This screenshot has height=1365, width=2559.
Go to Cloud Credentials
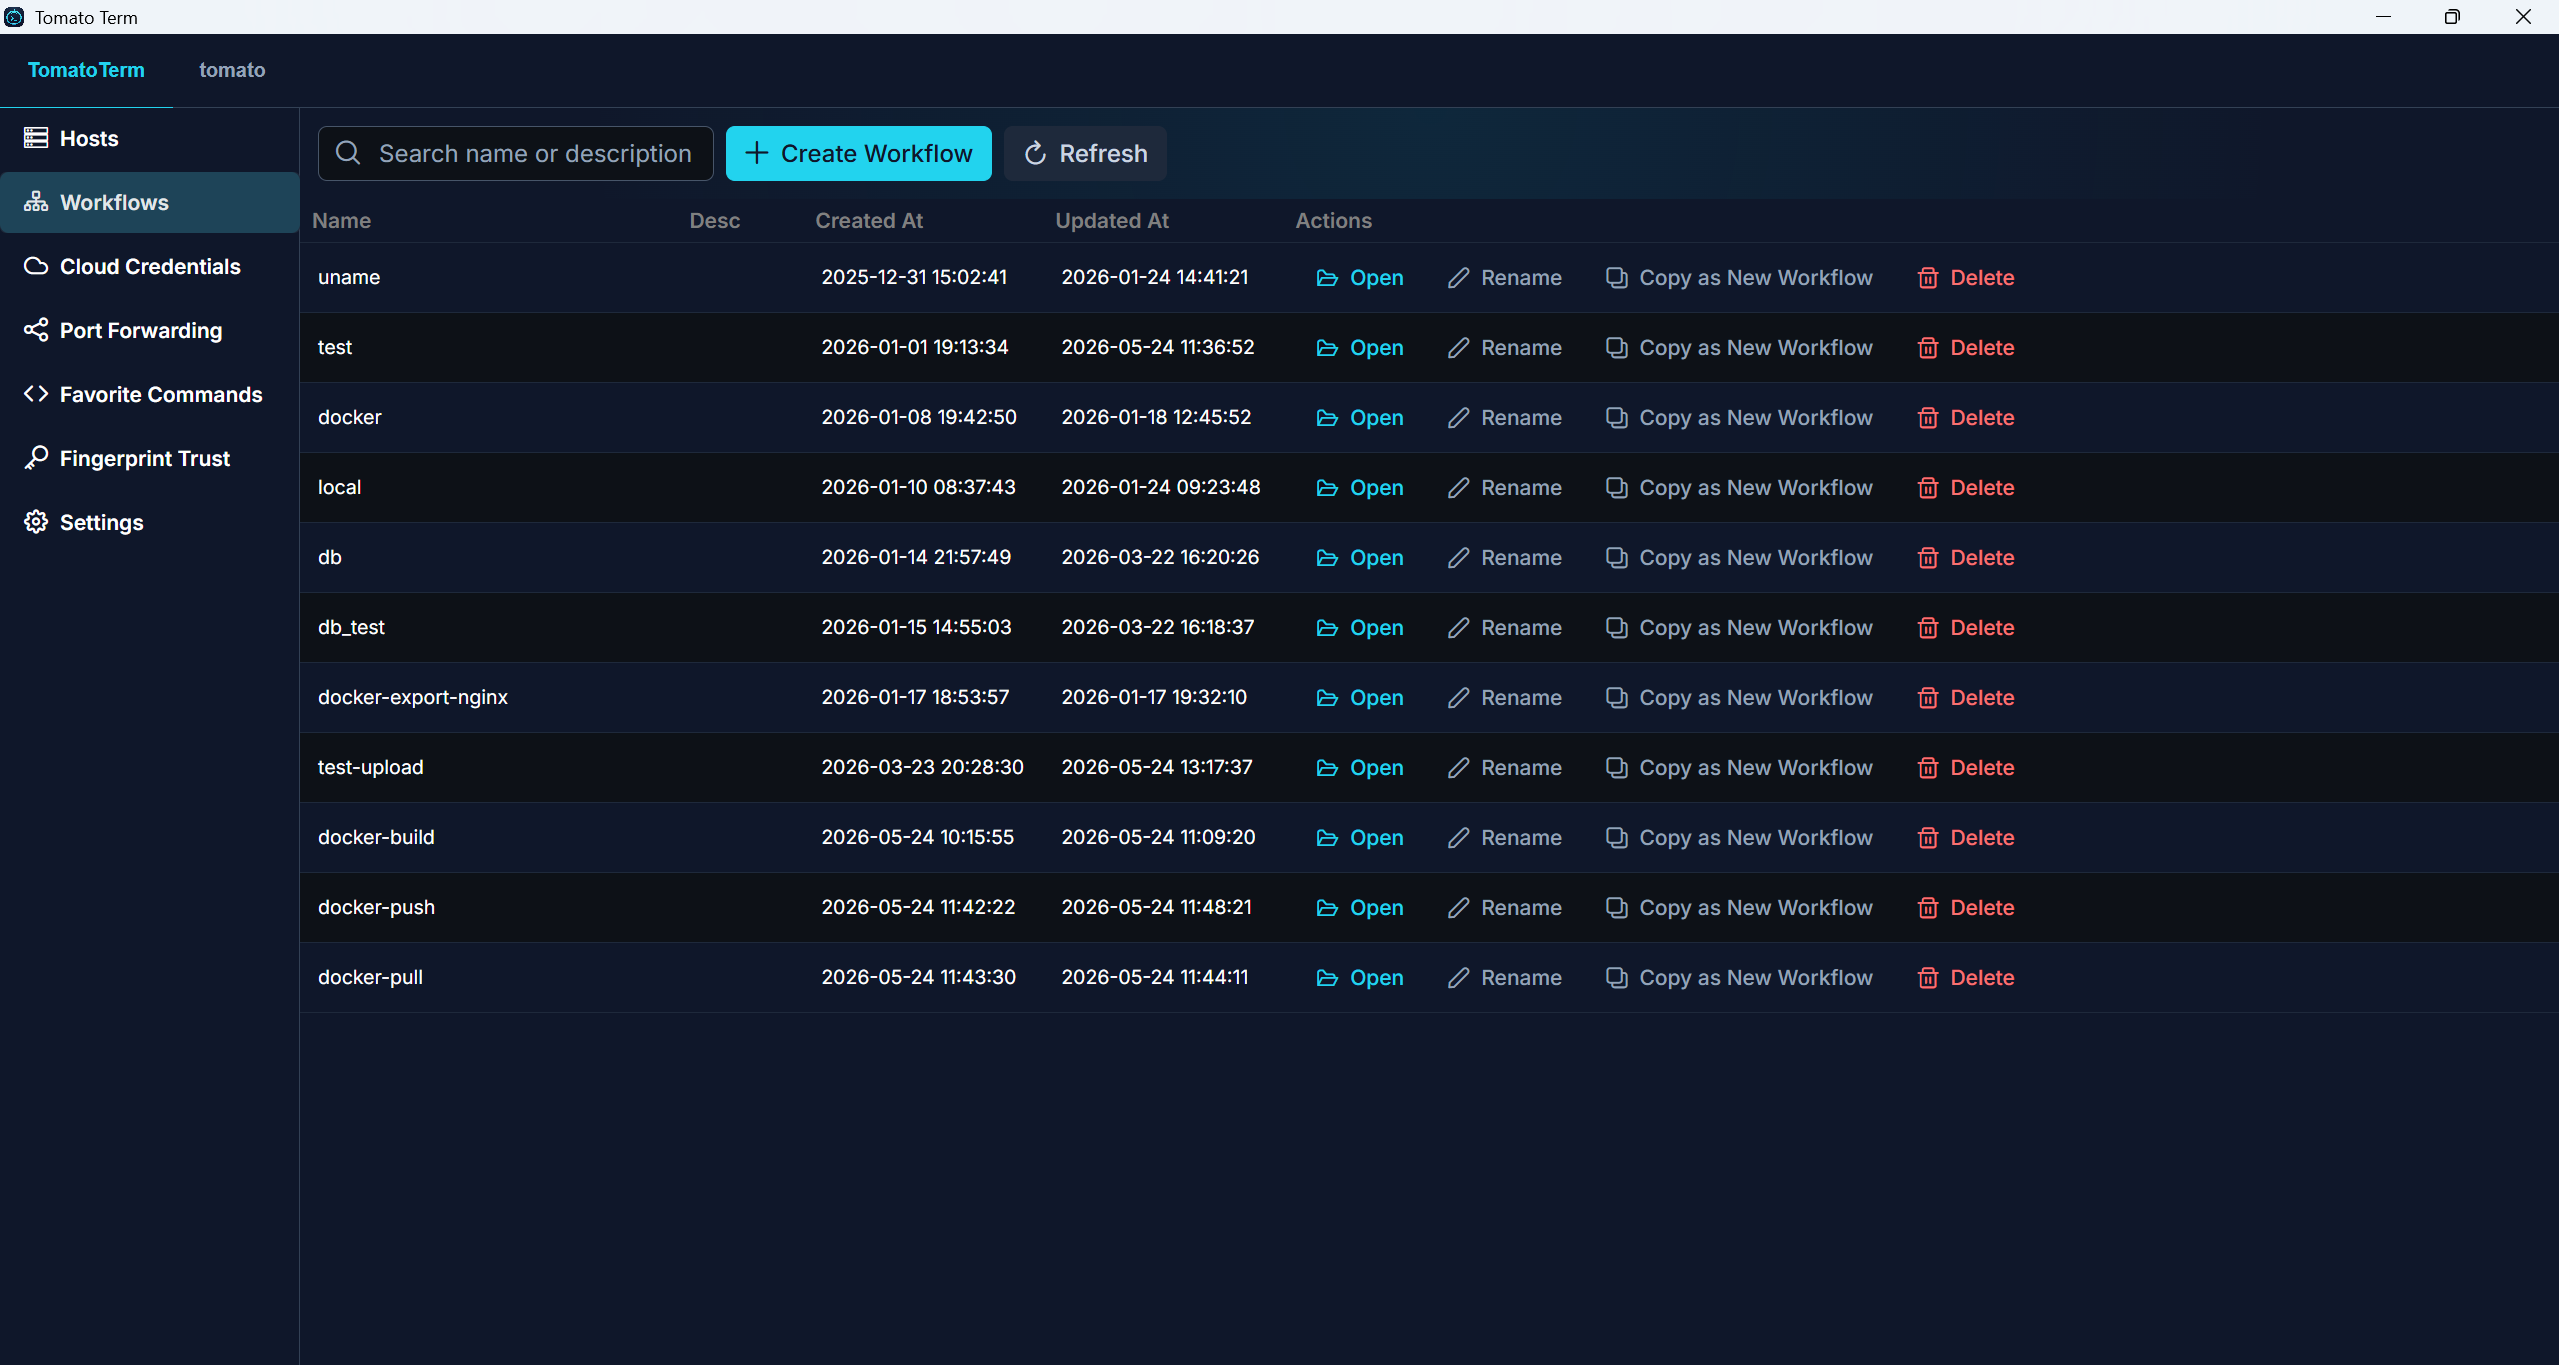coord(150,266)
